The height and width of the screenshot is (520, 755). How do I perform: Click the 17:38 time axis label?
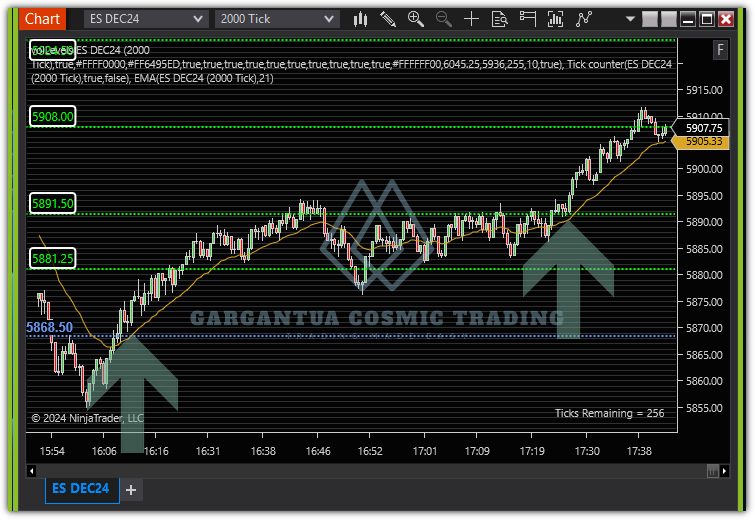coord(639,451)
